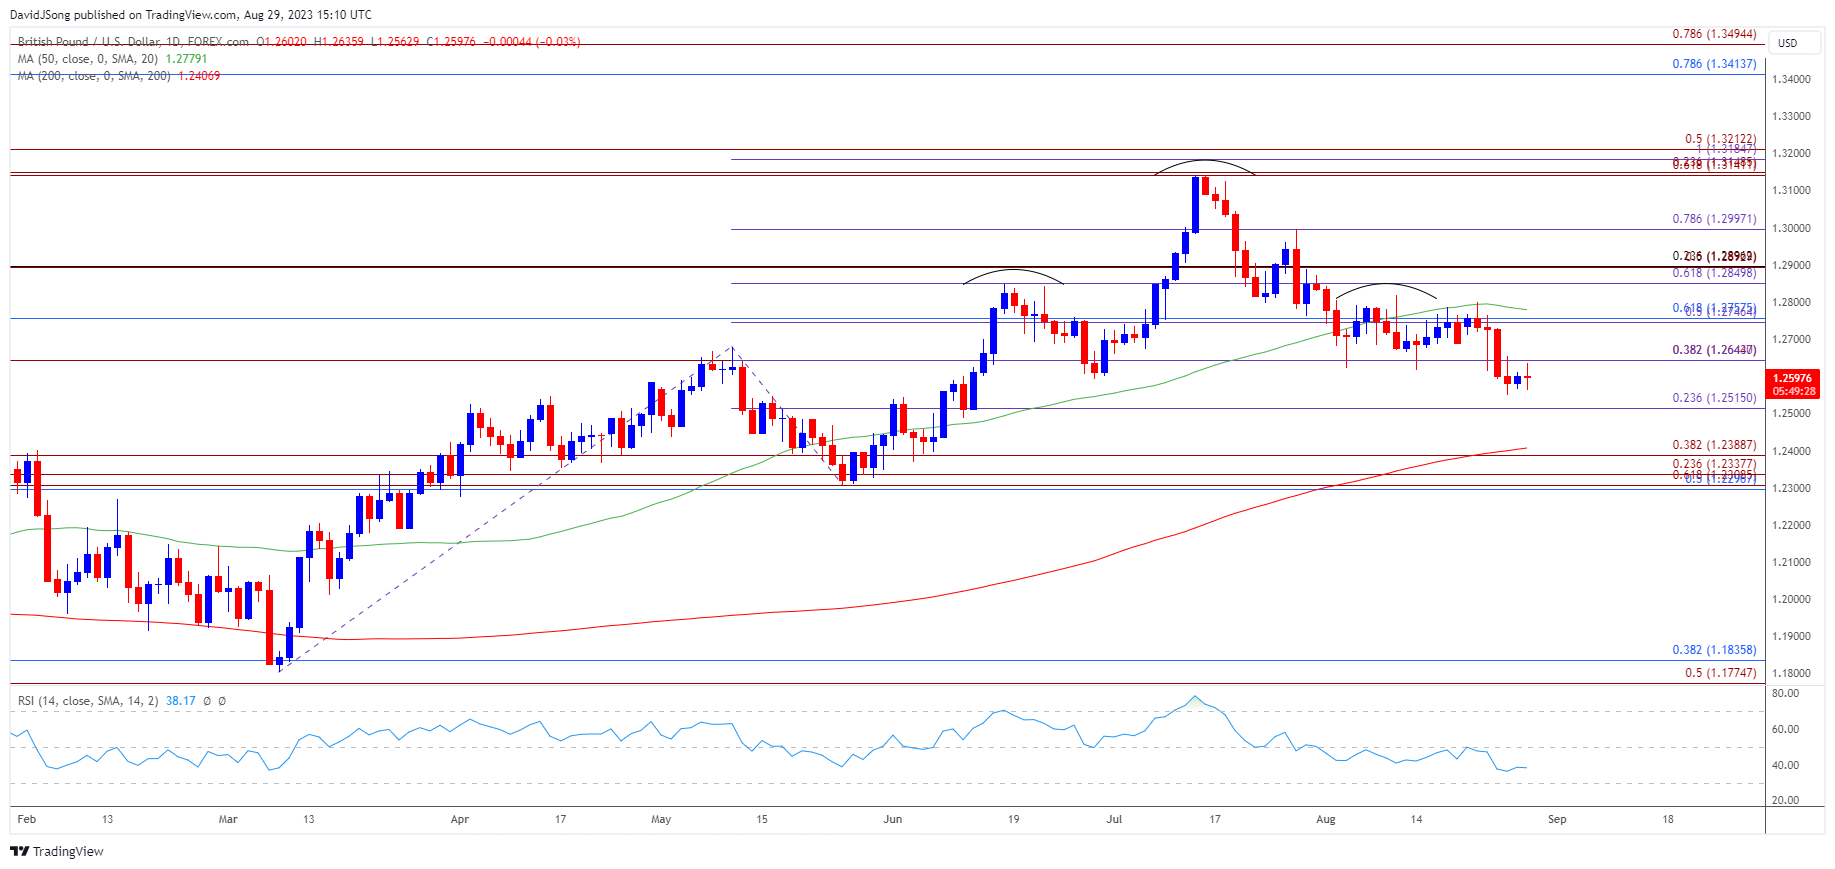Image resolution: width=1835 pixels, height=869 pixels.
Task: Click the RSI 80.00 axis label
Action: pyautogui.click(x=1785, y=693)
